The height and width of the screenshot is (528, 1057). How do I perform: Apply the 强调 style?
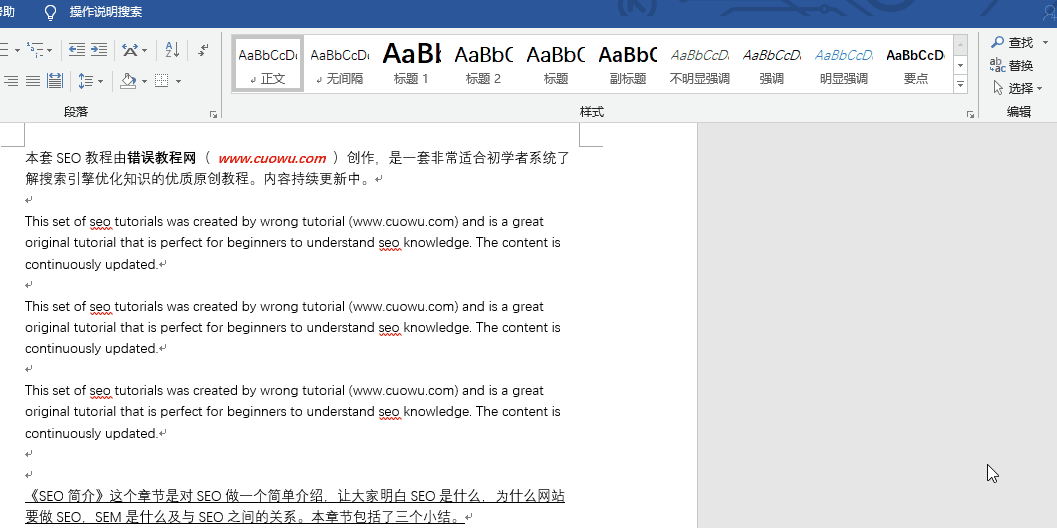coord(772,64)
